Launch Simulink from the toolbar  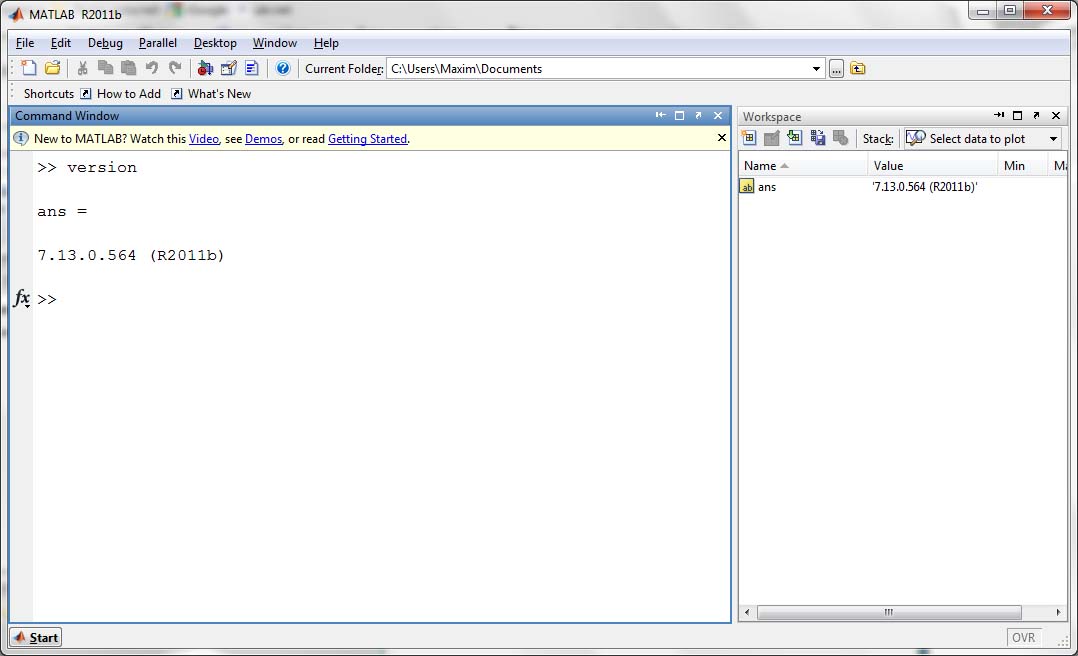205,68
